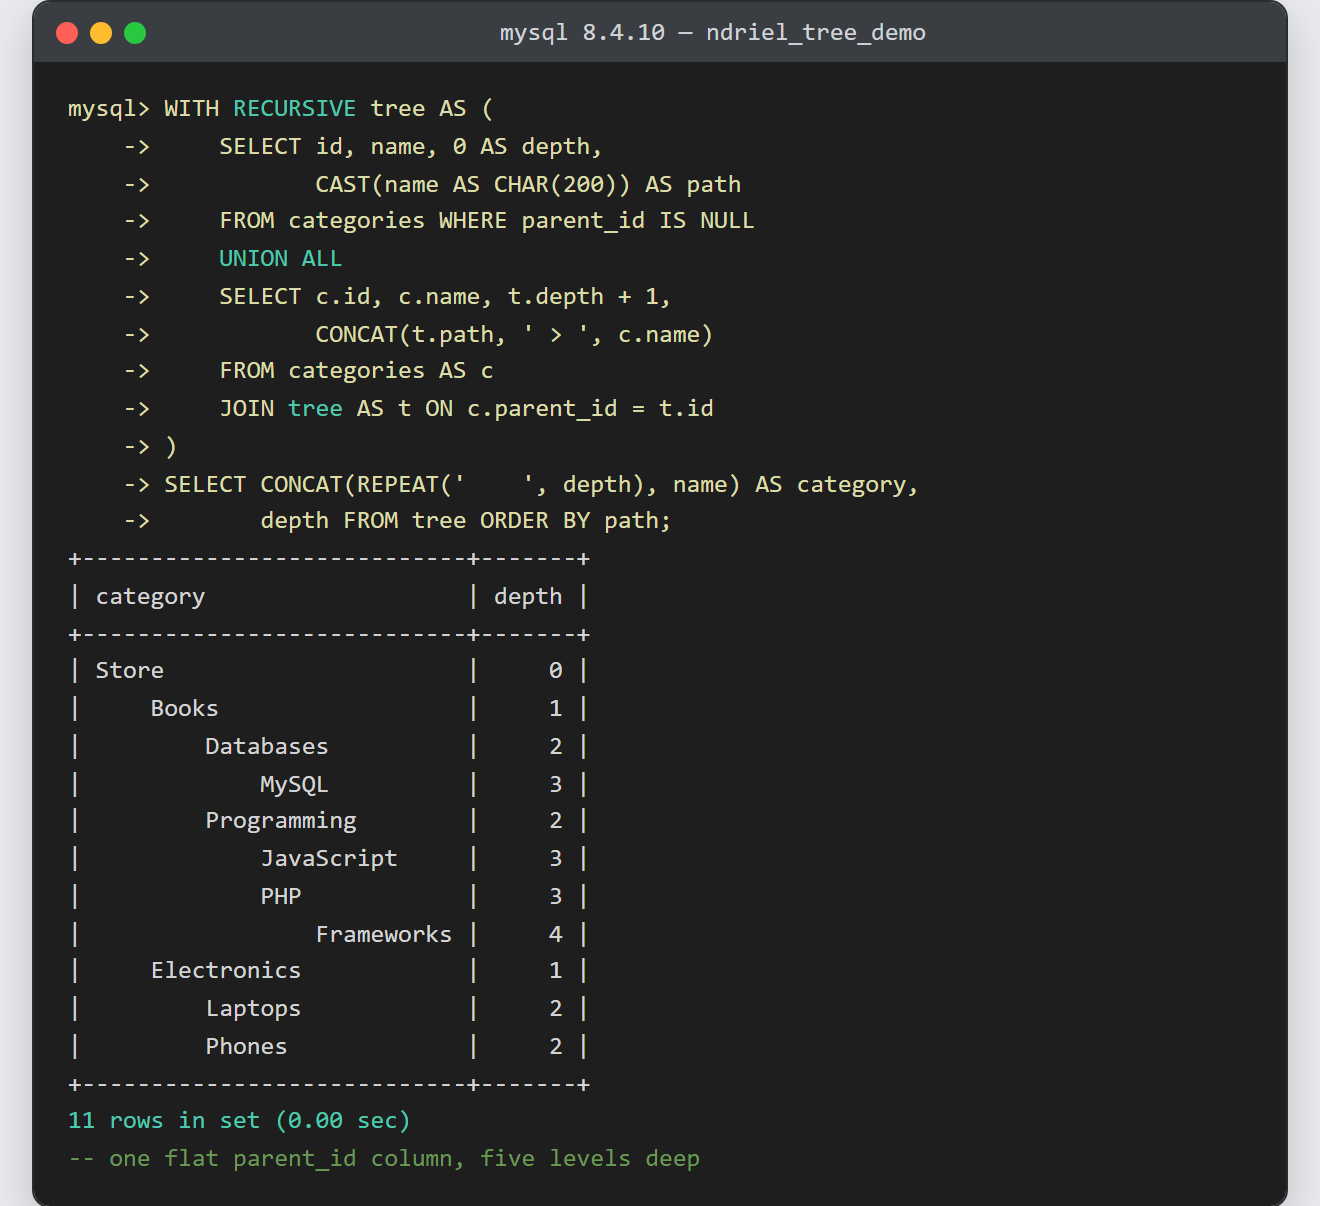The image size is (1320, 1206).
Task: Click 'SELECT id, name, 0 AS depth,' line
Action: pos(411,146)
